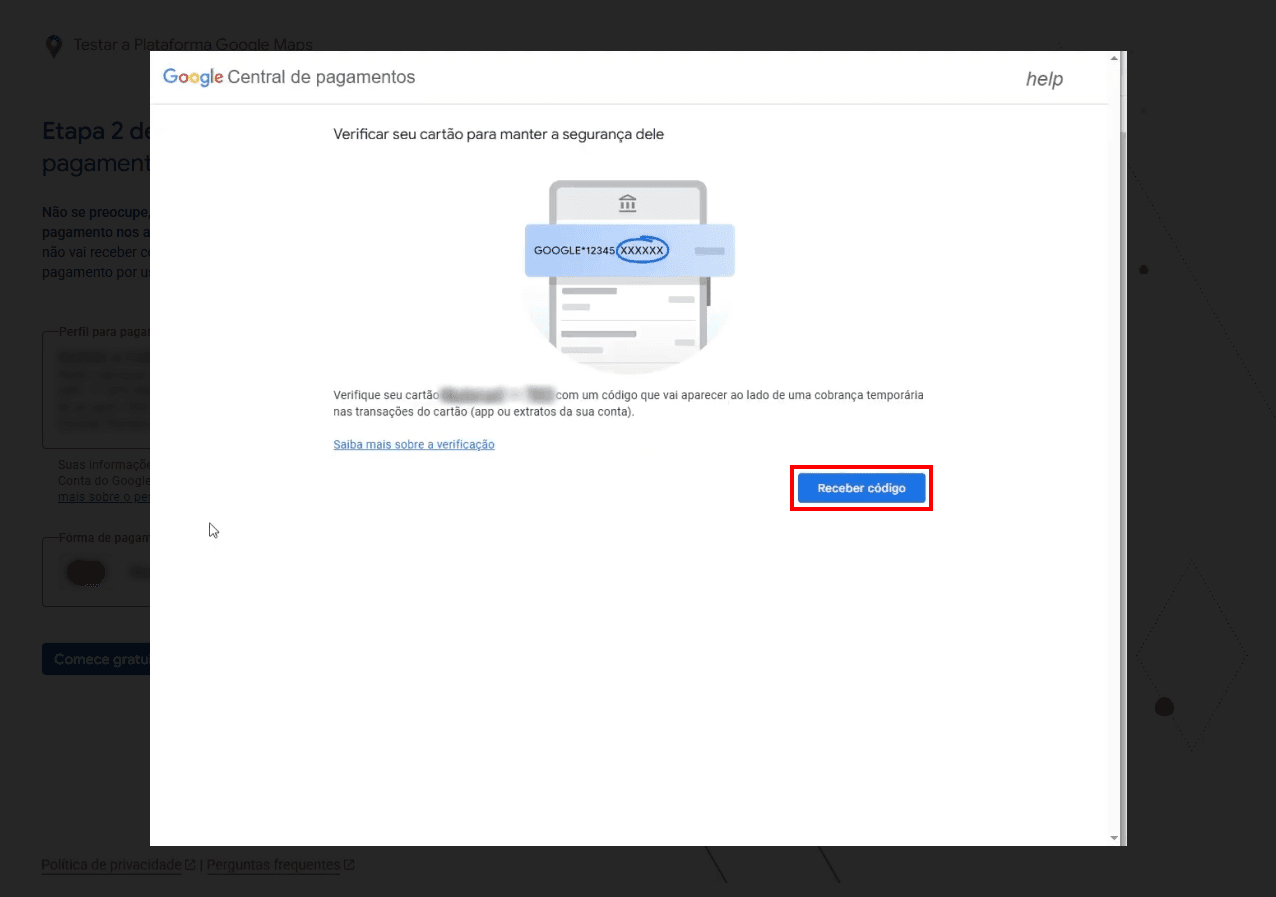Click external-link icon beside Política de privacidade

[x=190, y=865]
